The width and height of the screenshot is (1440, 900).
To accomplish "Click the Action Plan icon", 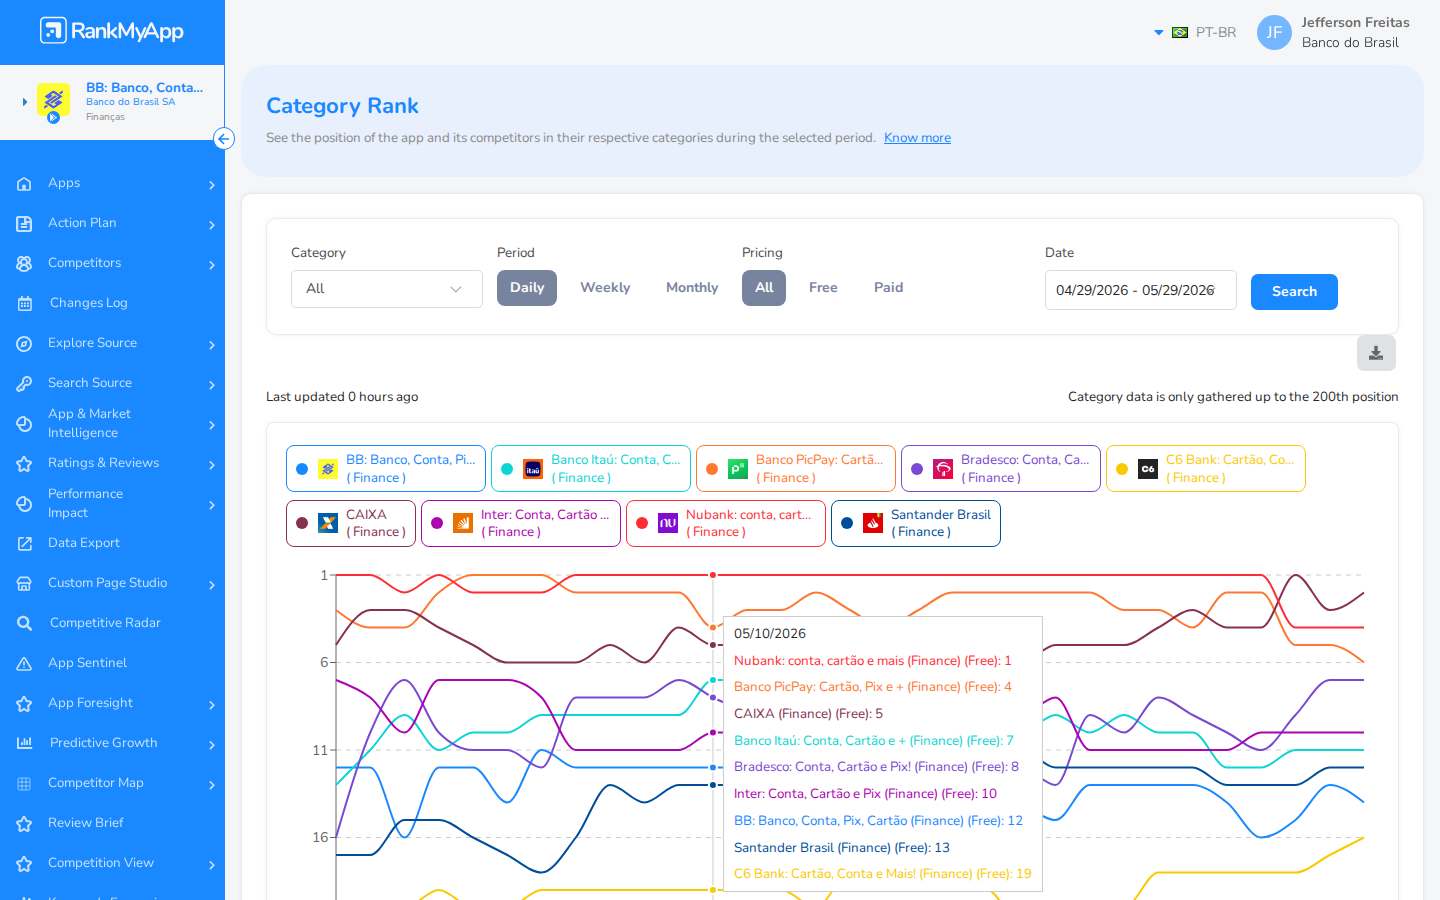I will click(25, 223).
